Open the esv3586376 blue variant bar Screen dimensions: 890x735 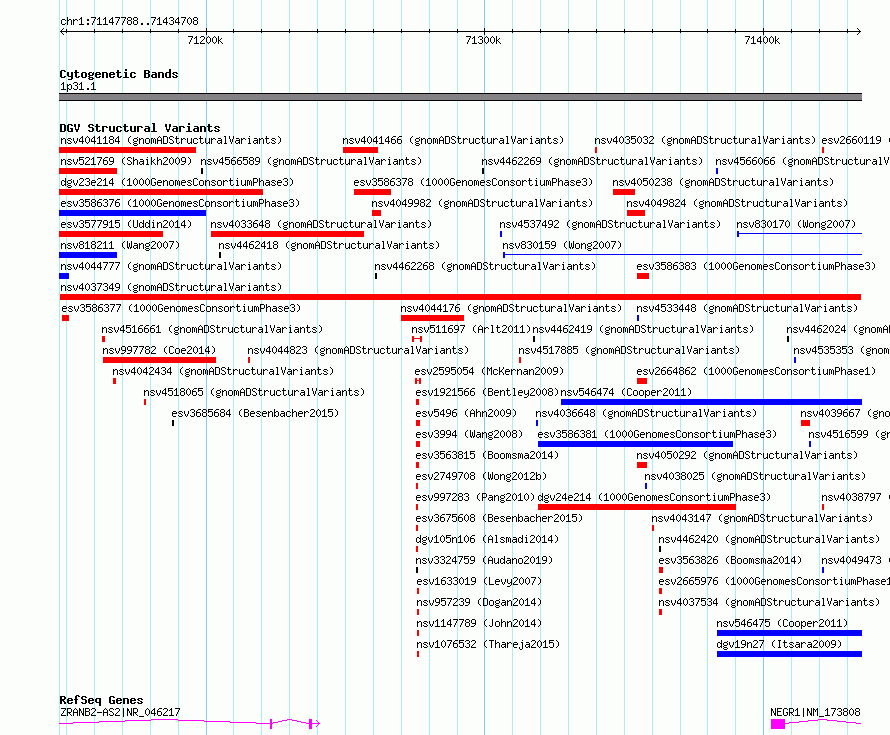click(133, 213)
